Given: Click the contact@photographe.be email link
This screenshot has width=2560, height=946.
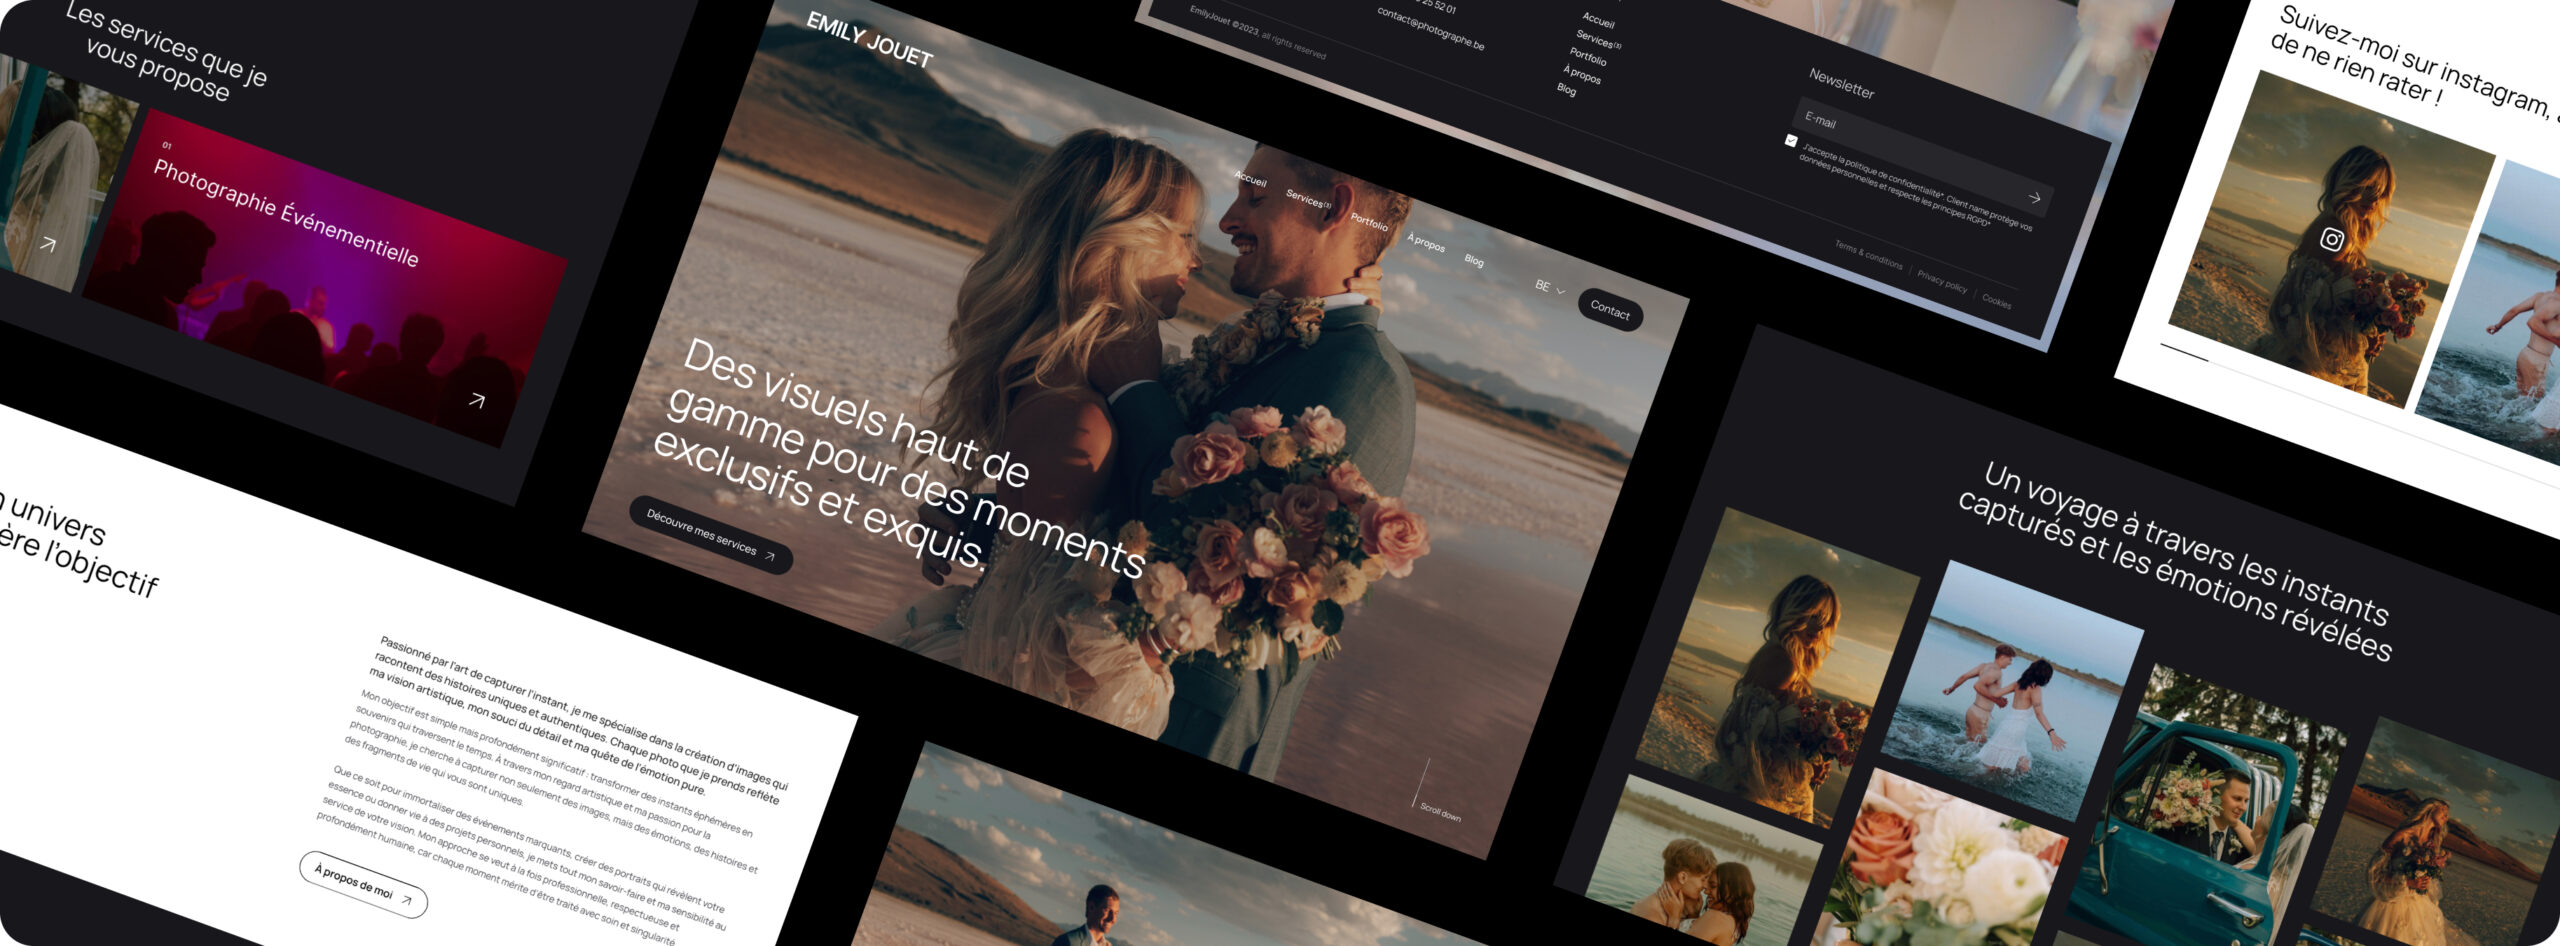Looking at the screenshot, I should pos(1430,29).
